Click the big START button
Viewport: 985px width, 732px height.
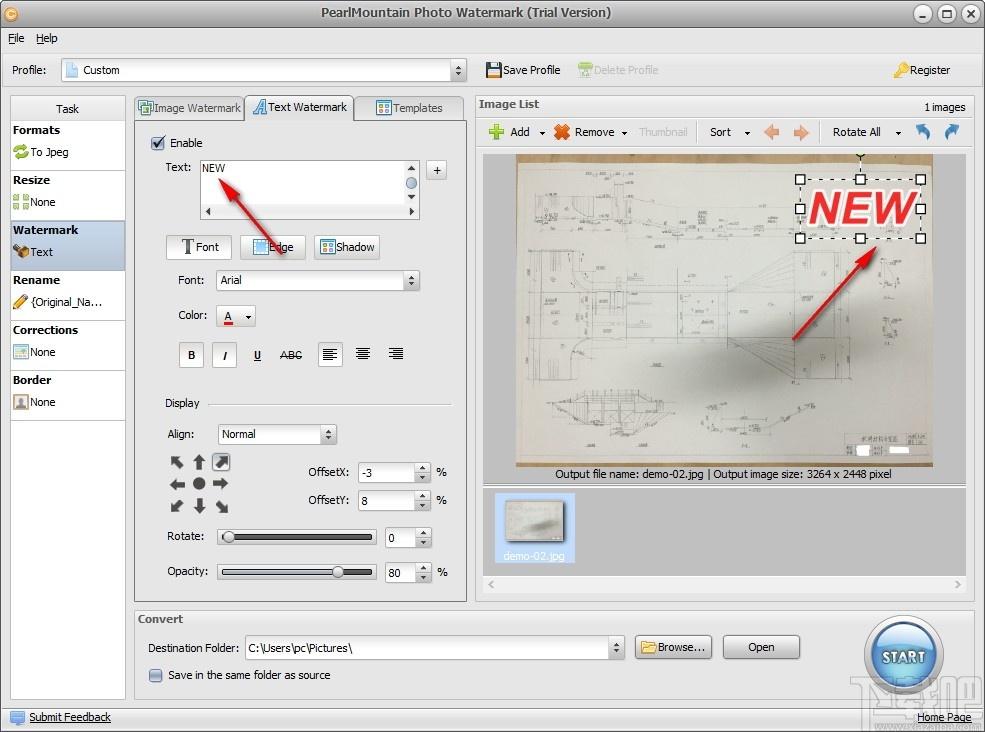coord(903,656)
